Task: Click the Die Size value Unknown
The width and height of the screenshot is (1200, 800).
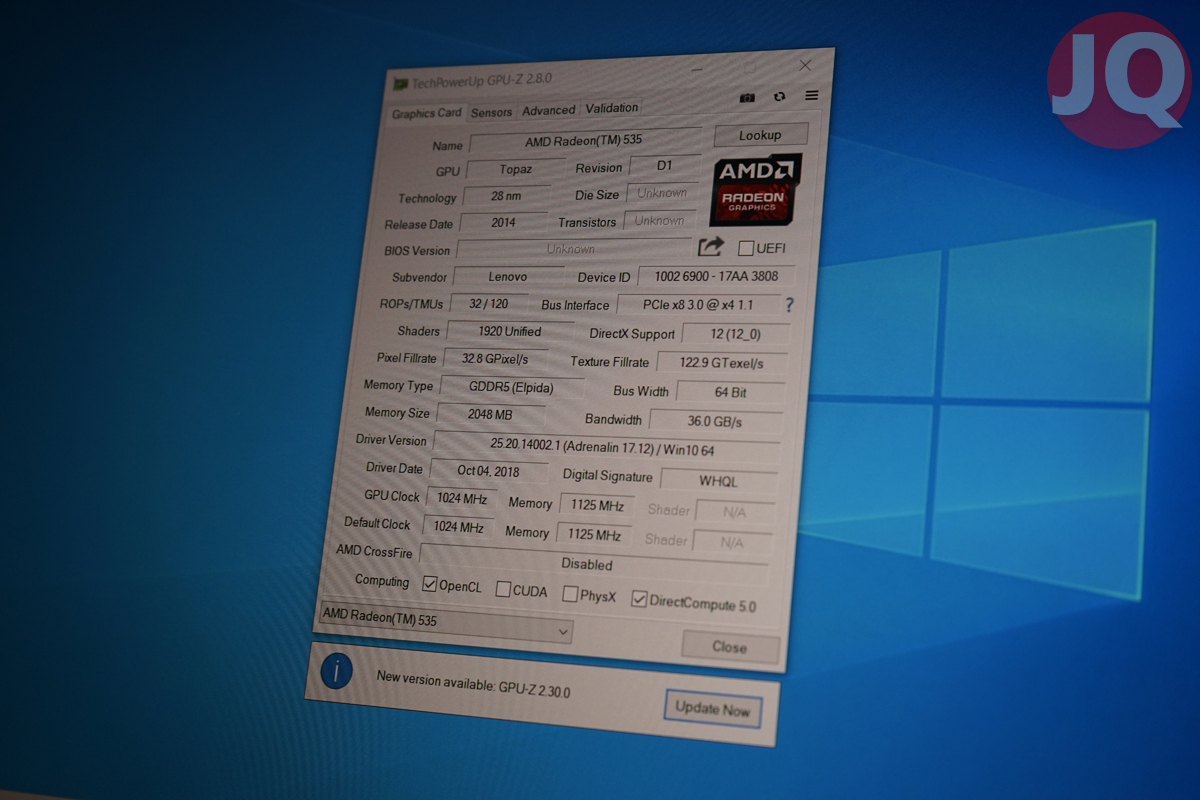Action: coord(662,193)
